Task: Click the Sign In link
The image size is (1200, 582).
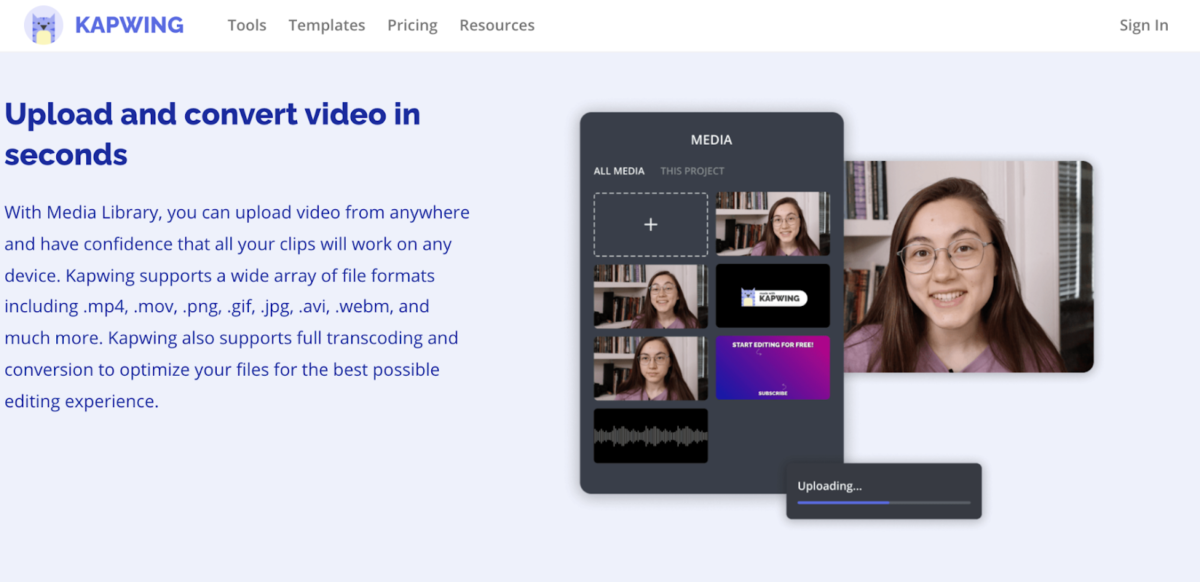Action: point(1144,25)
